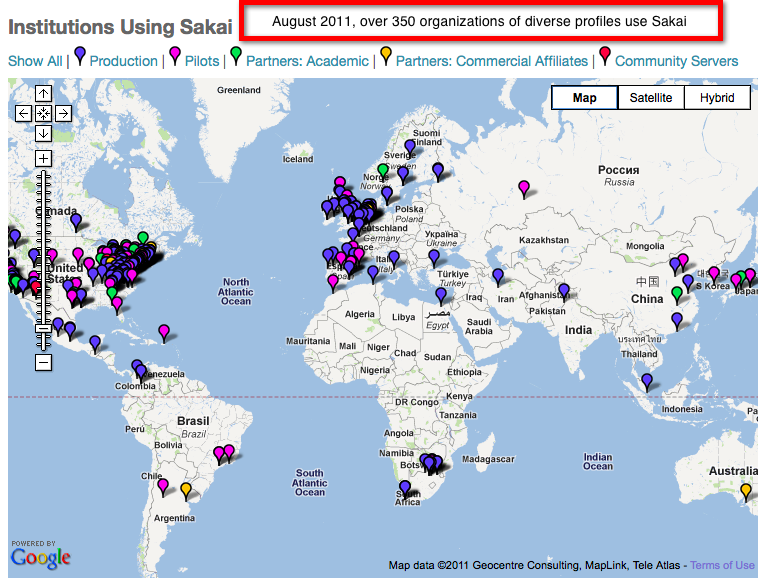Viewport: 763px width, 581px height.
Task: Filter by Pilots link
Action: (202, 61)
